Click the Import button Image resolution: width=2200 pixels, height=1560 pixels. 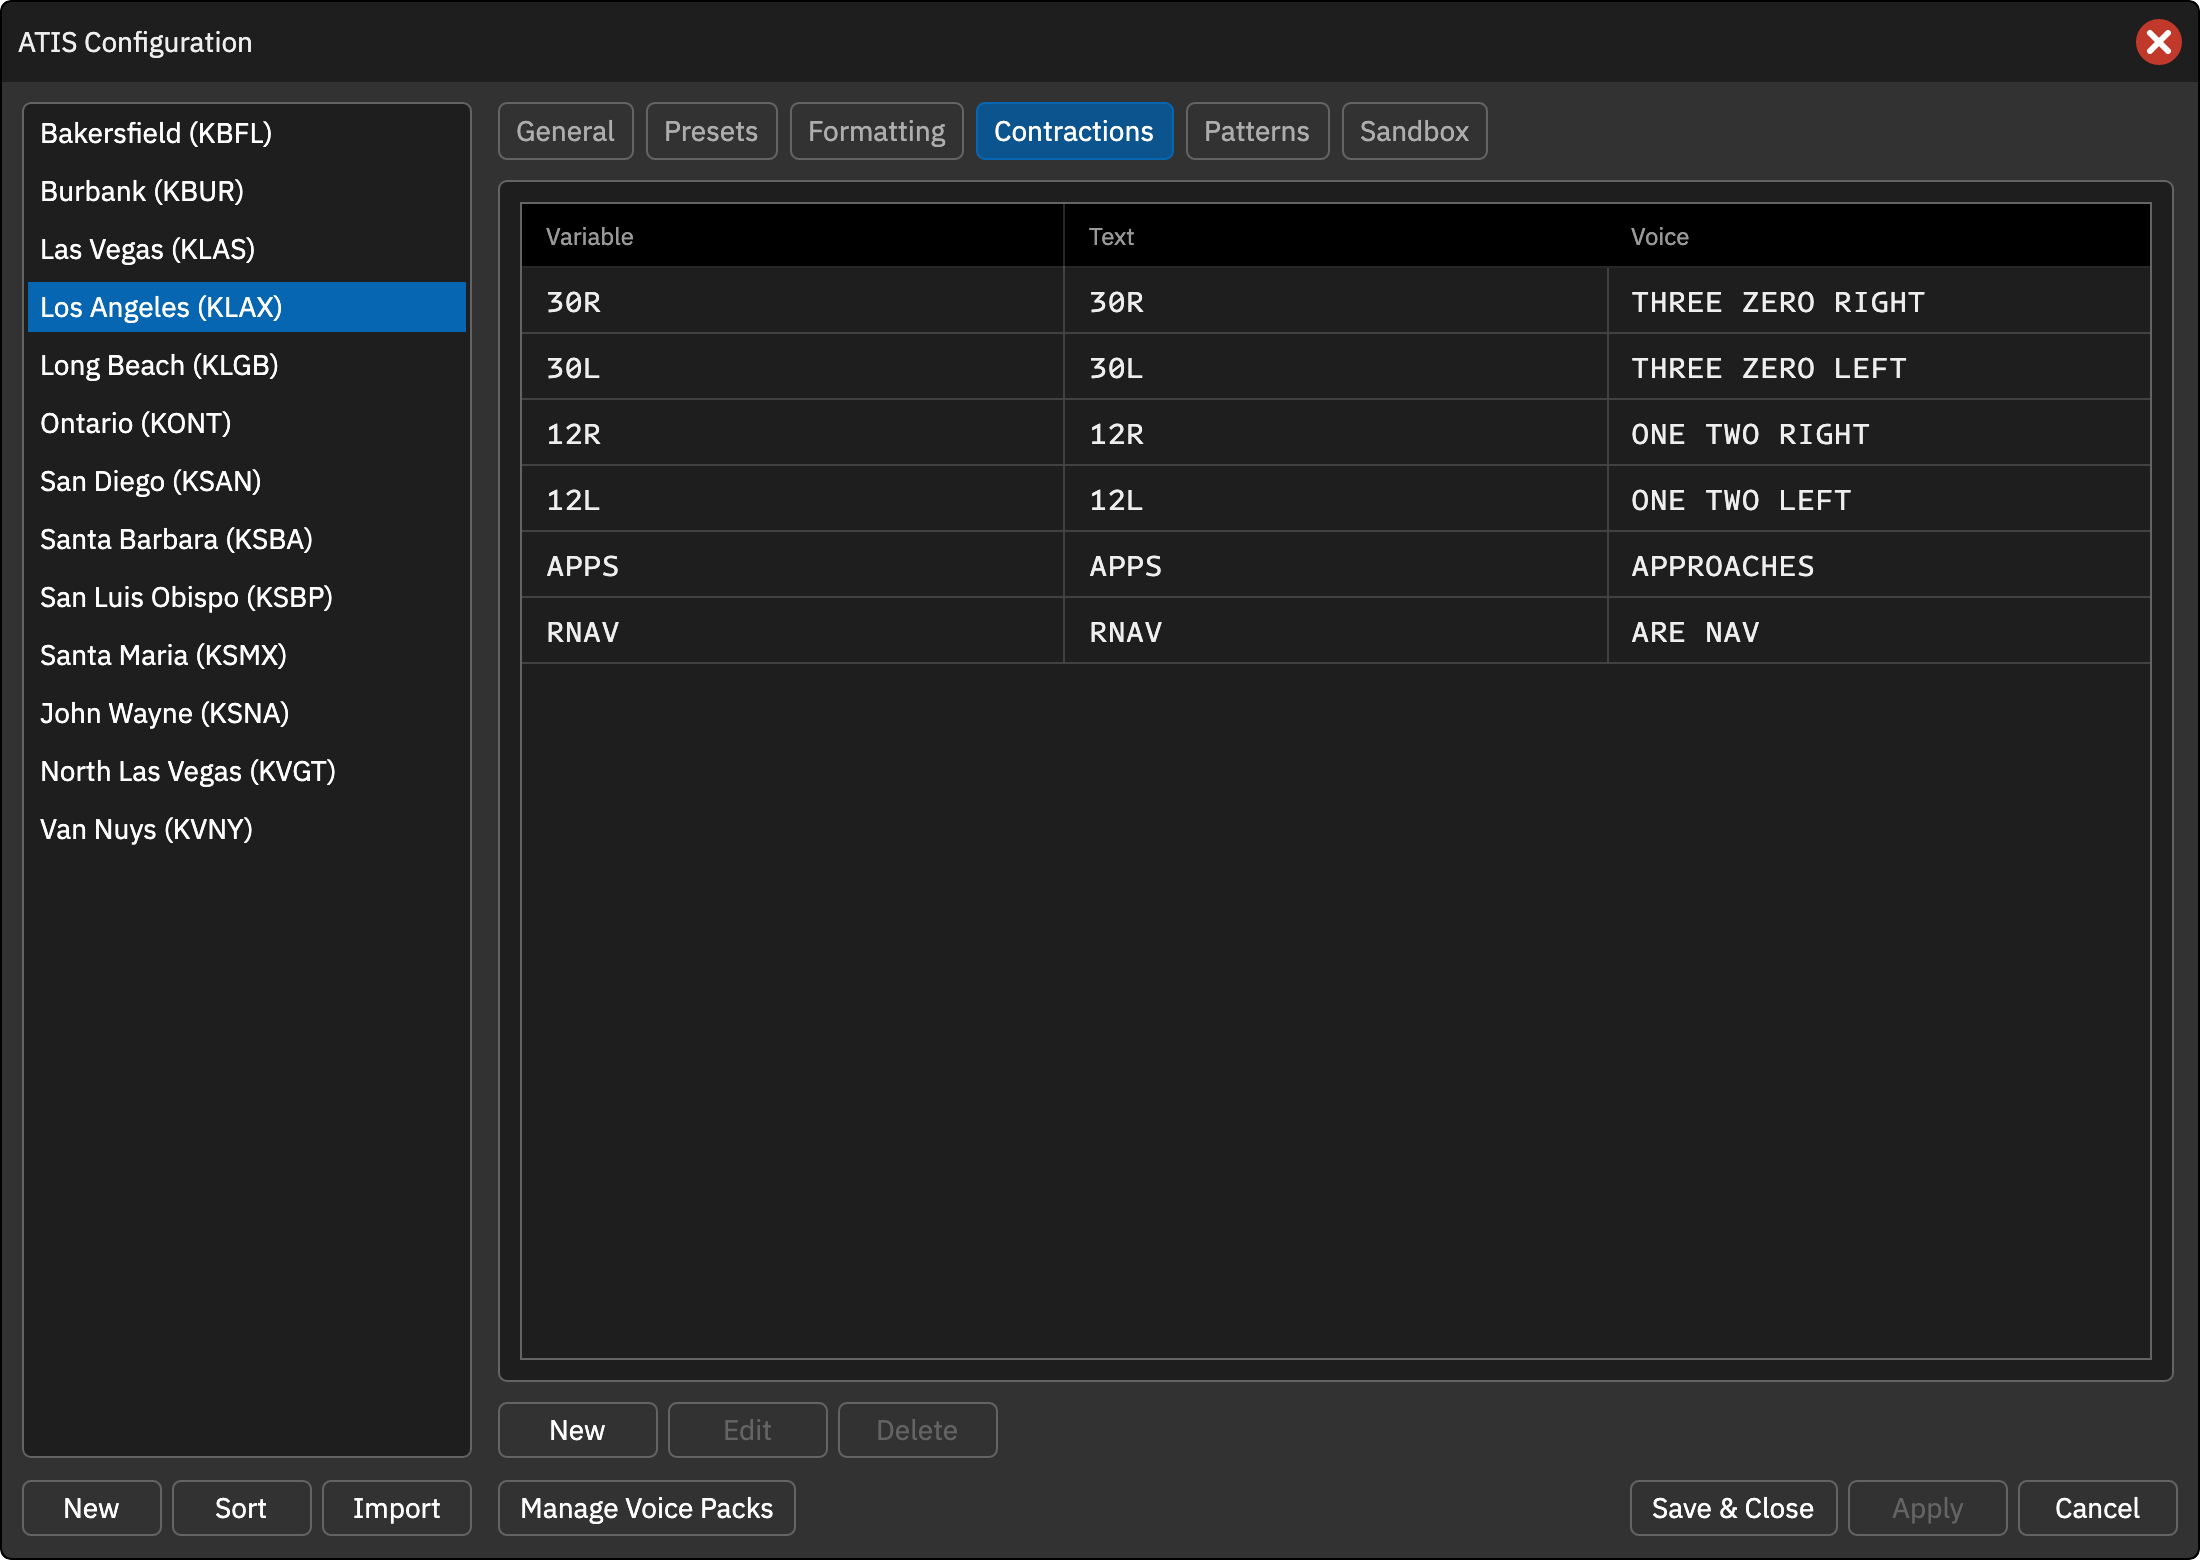(x=396, y=1508)
